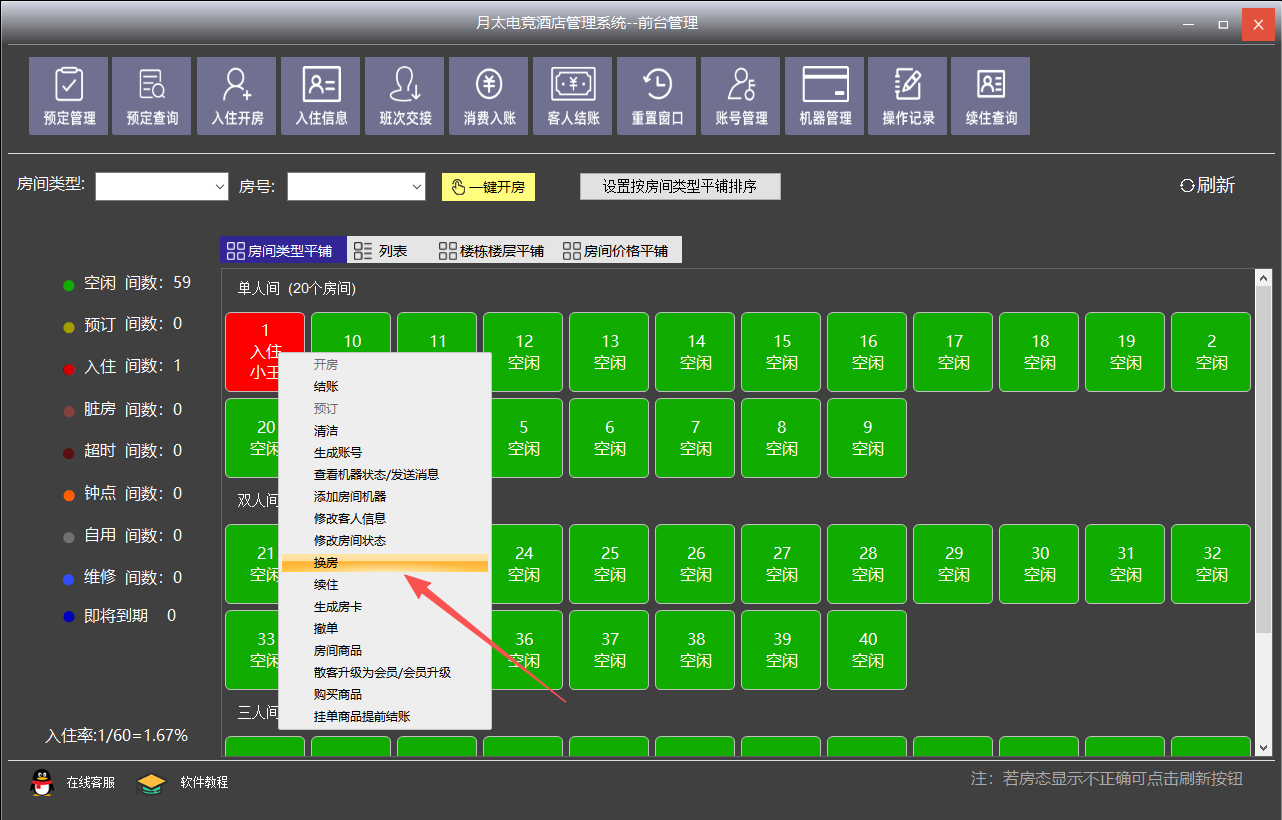The height and width of the screenshot is (820, 1282).
Task: Click the 设置按房间类型平铺排序 button
Action: [680, 187]
